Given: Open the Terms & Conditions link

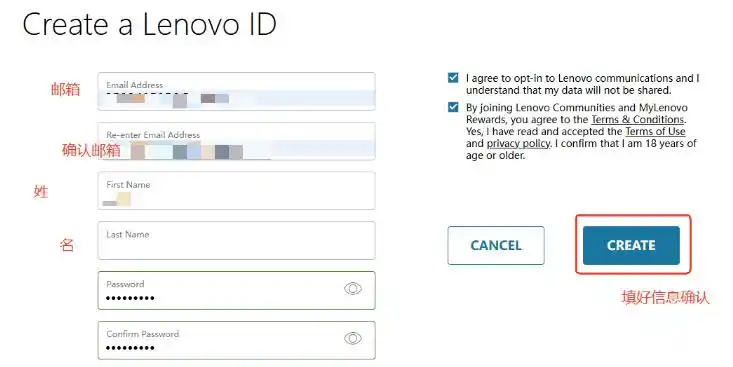Looking at the screenshot, I should click(x=638, y=120).
